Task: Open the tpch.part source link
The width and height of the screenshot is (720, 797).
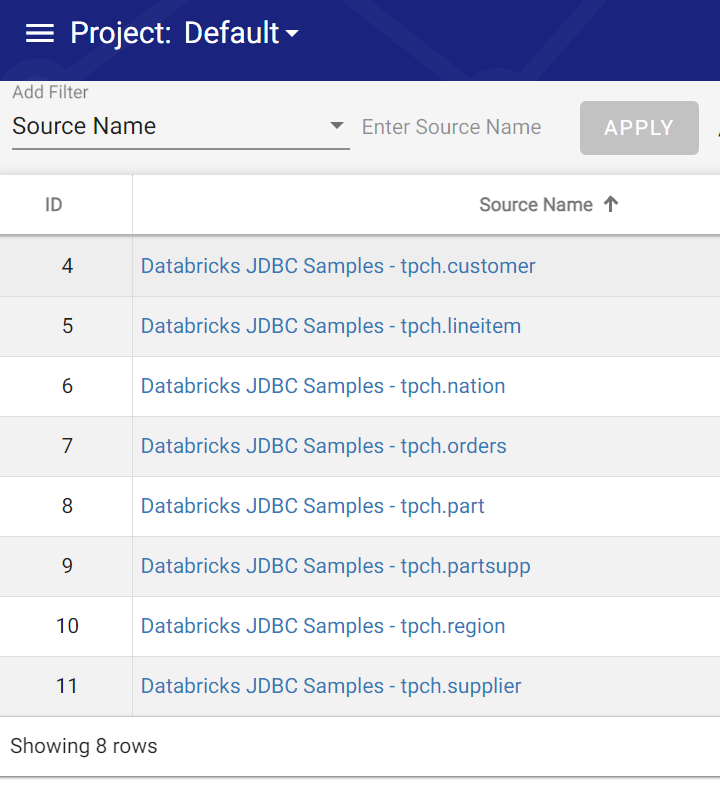Action: pos(312,506)
